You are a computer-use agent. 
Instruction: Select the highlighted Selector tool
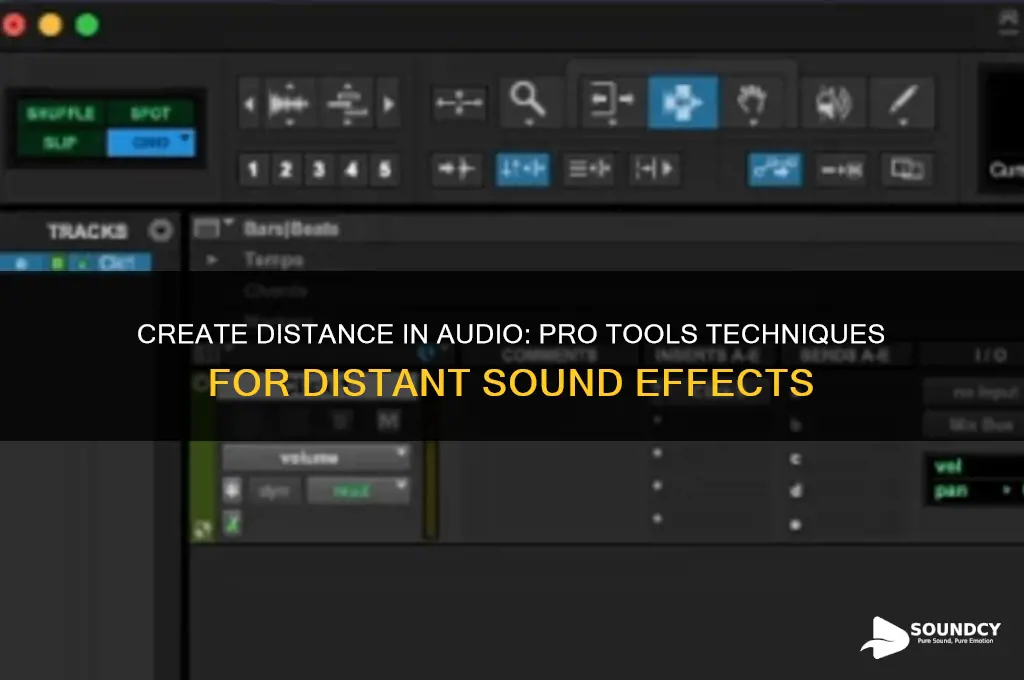click(682, 103)
